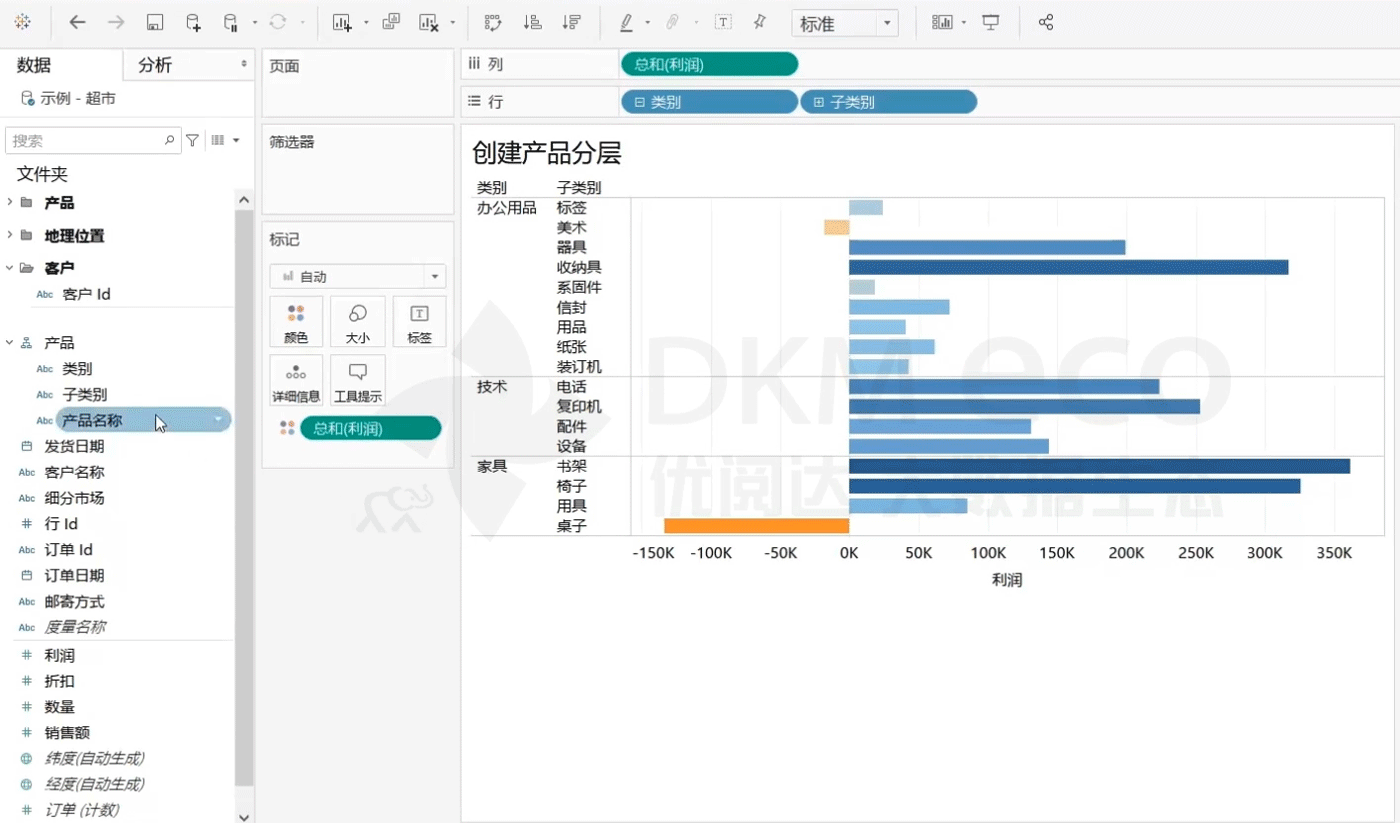Click the Save workbook icon
The width and height of the screenshot is (1400, 823).
tap(155, 22)
